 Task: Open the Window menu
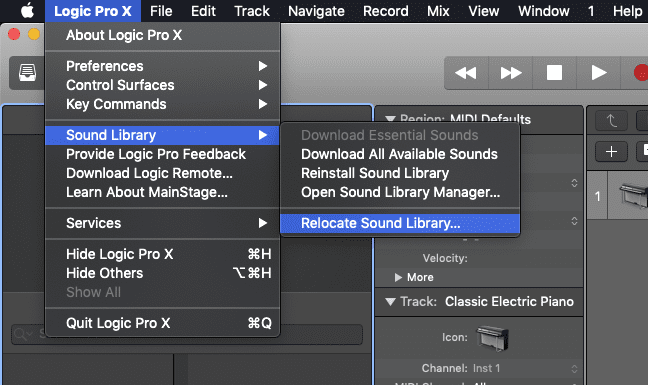pos(544,11)
